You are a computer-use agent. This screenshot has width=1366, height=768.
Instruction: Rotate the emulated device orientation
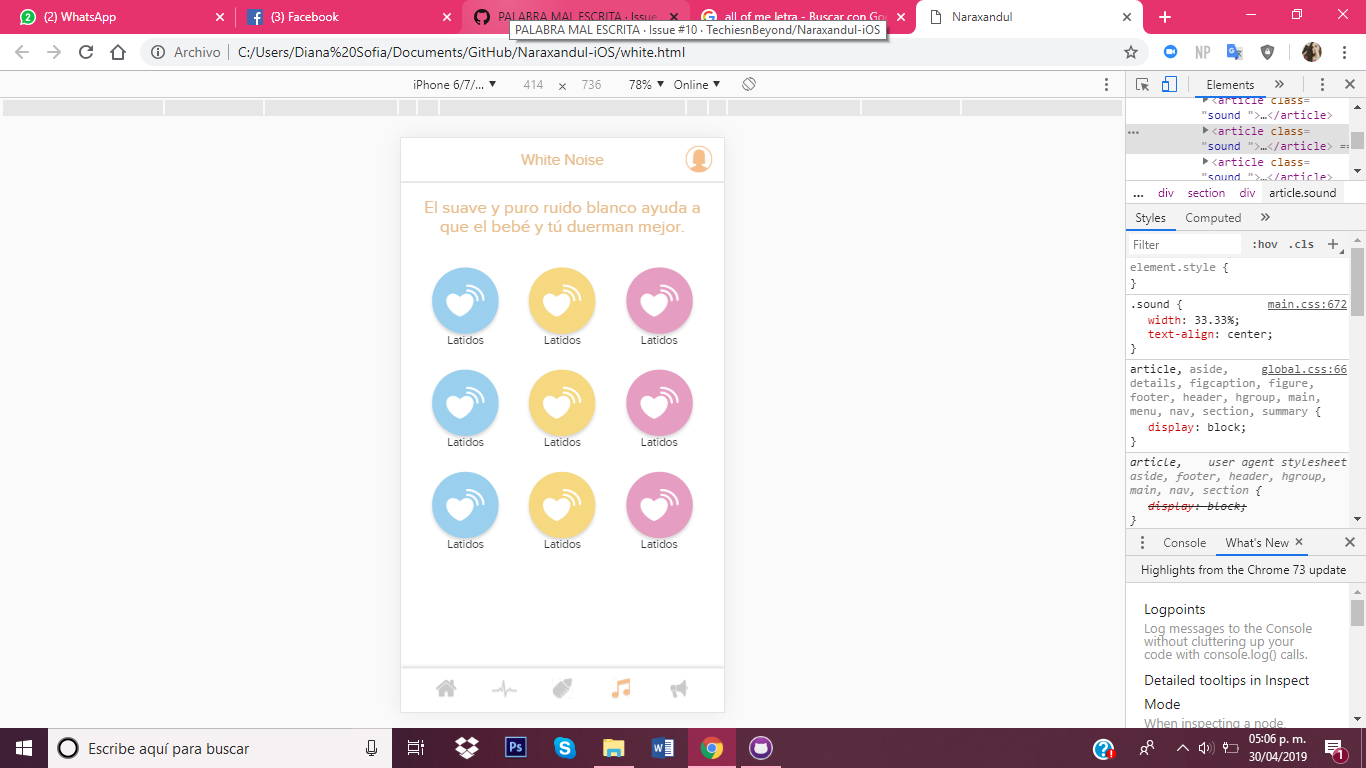coord(748,85)
